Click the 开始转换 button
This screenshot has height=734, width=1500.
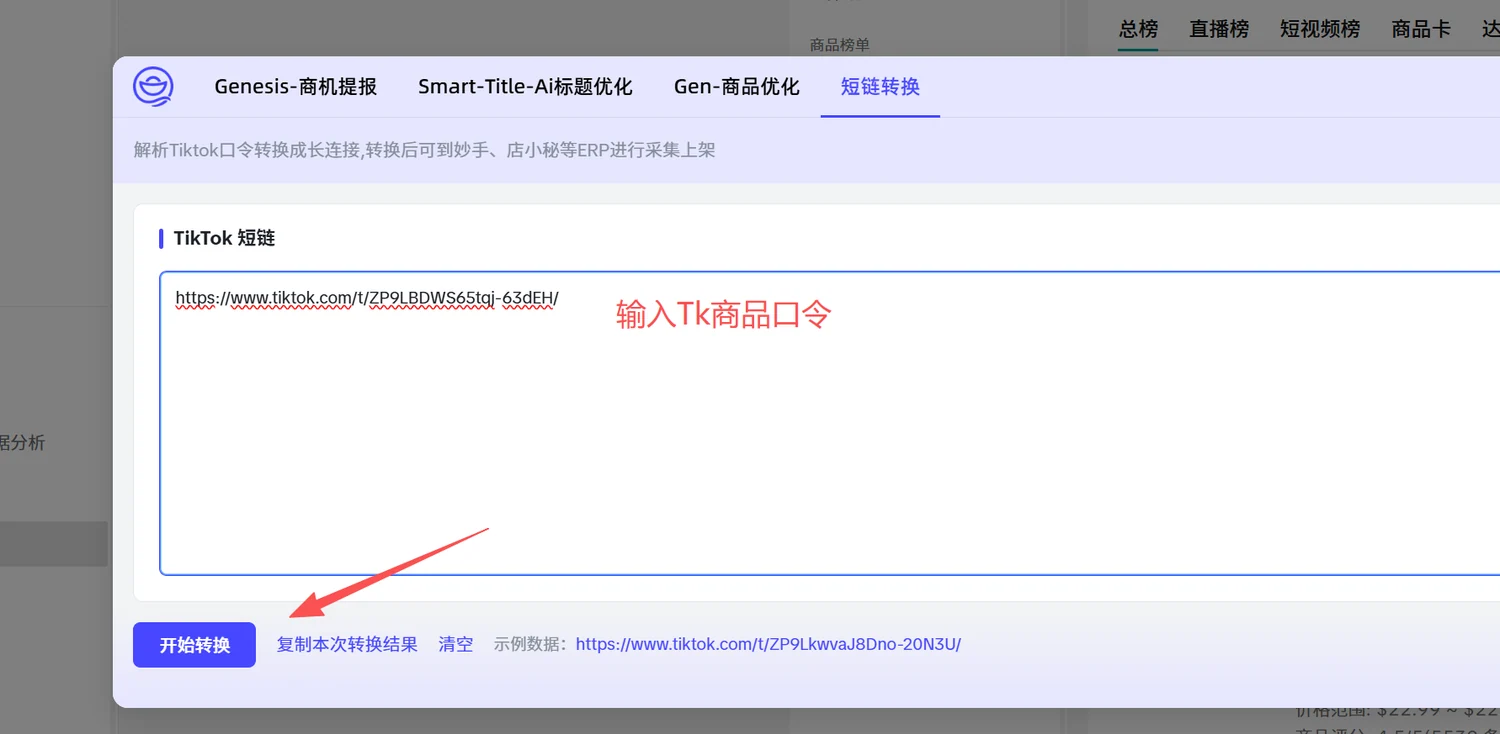click(194, 645)
